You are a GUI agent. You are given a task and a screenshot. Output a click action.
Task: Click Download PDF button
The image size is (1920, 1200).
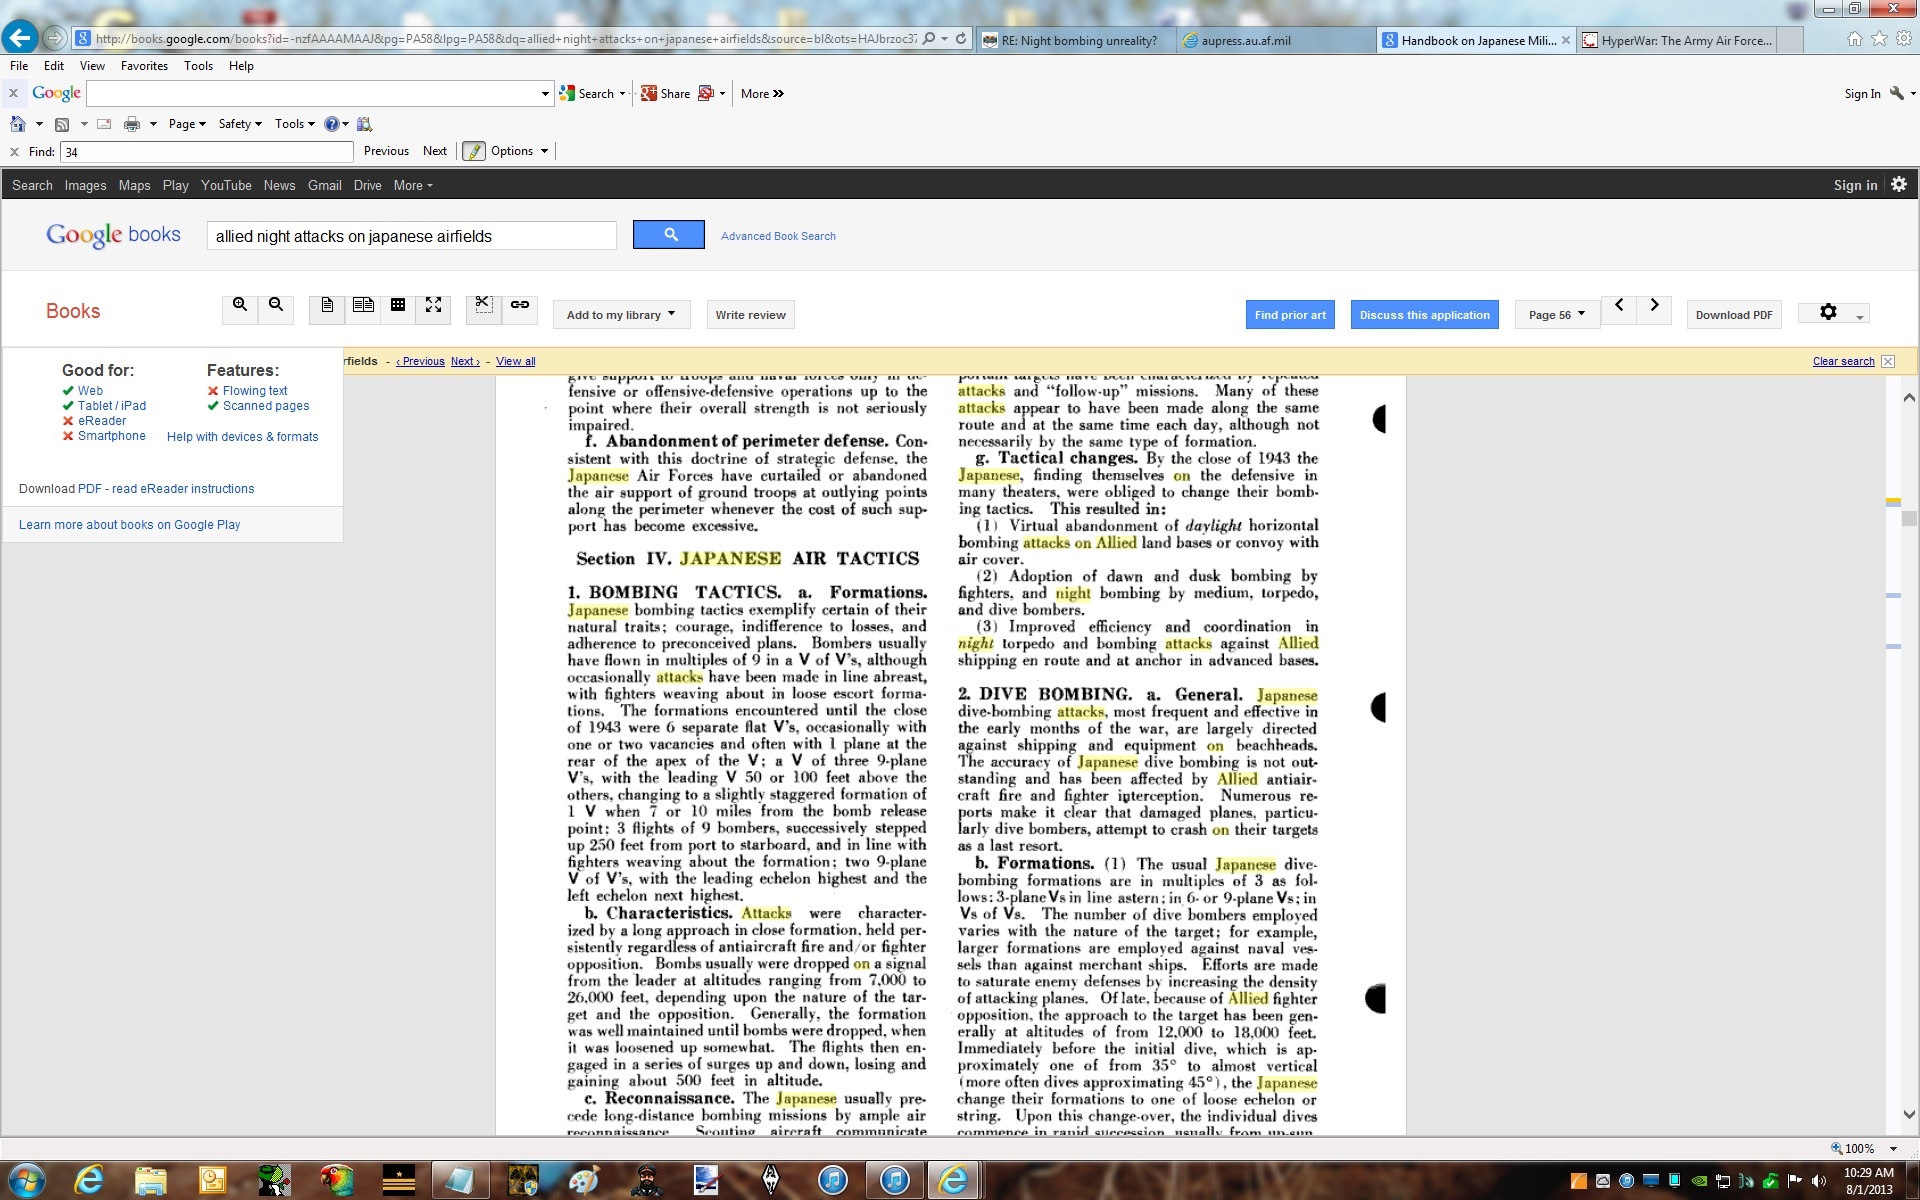pos(1734,315)
